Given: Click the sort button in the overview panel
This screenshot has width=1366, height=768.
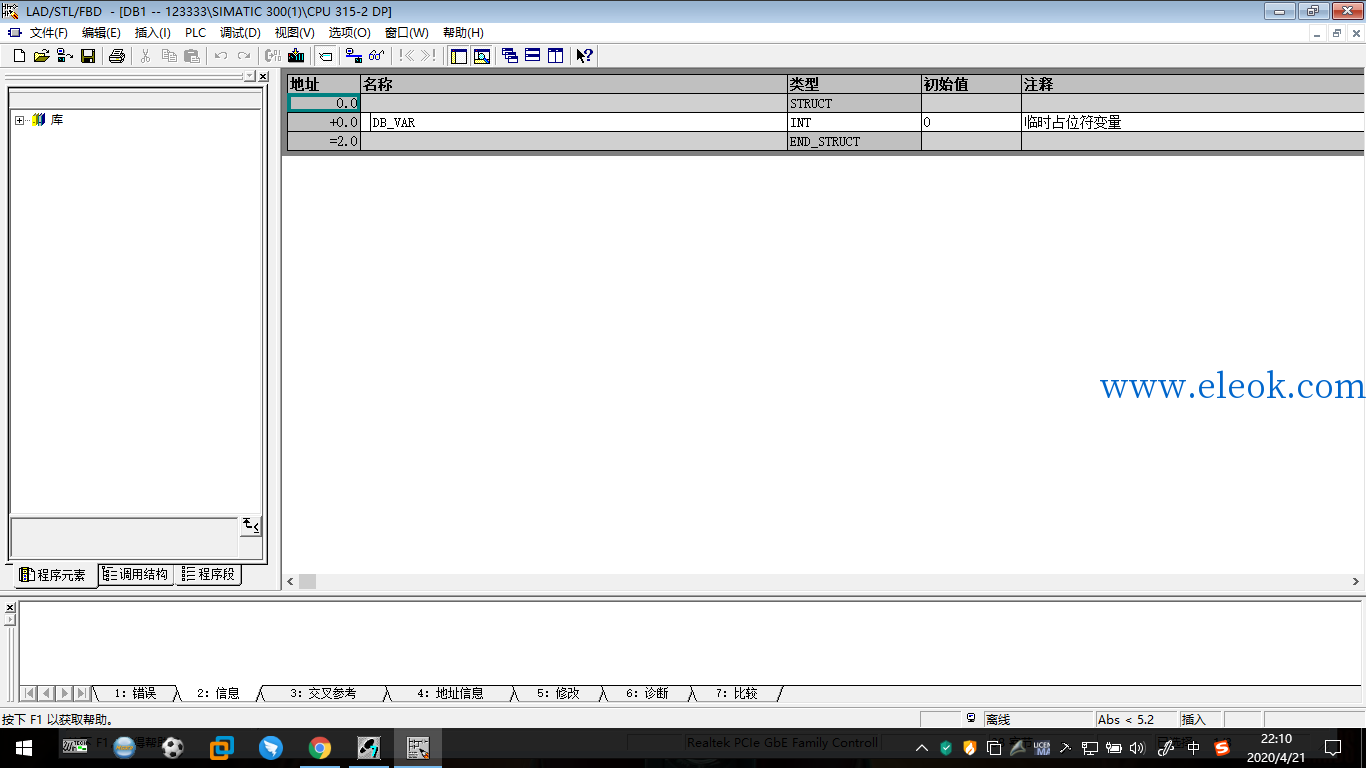Looking at the screenshot, I should 250,525.
